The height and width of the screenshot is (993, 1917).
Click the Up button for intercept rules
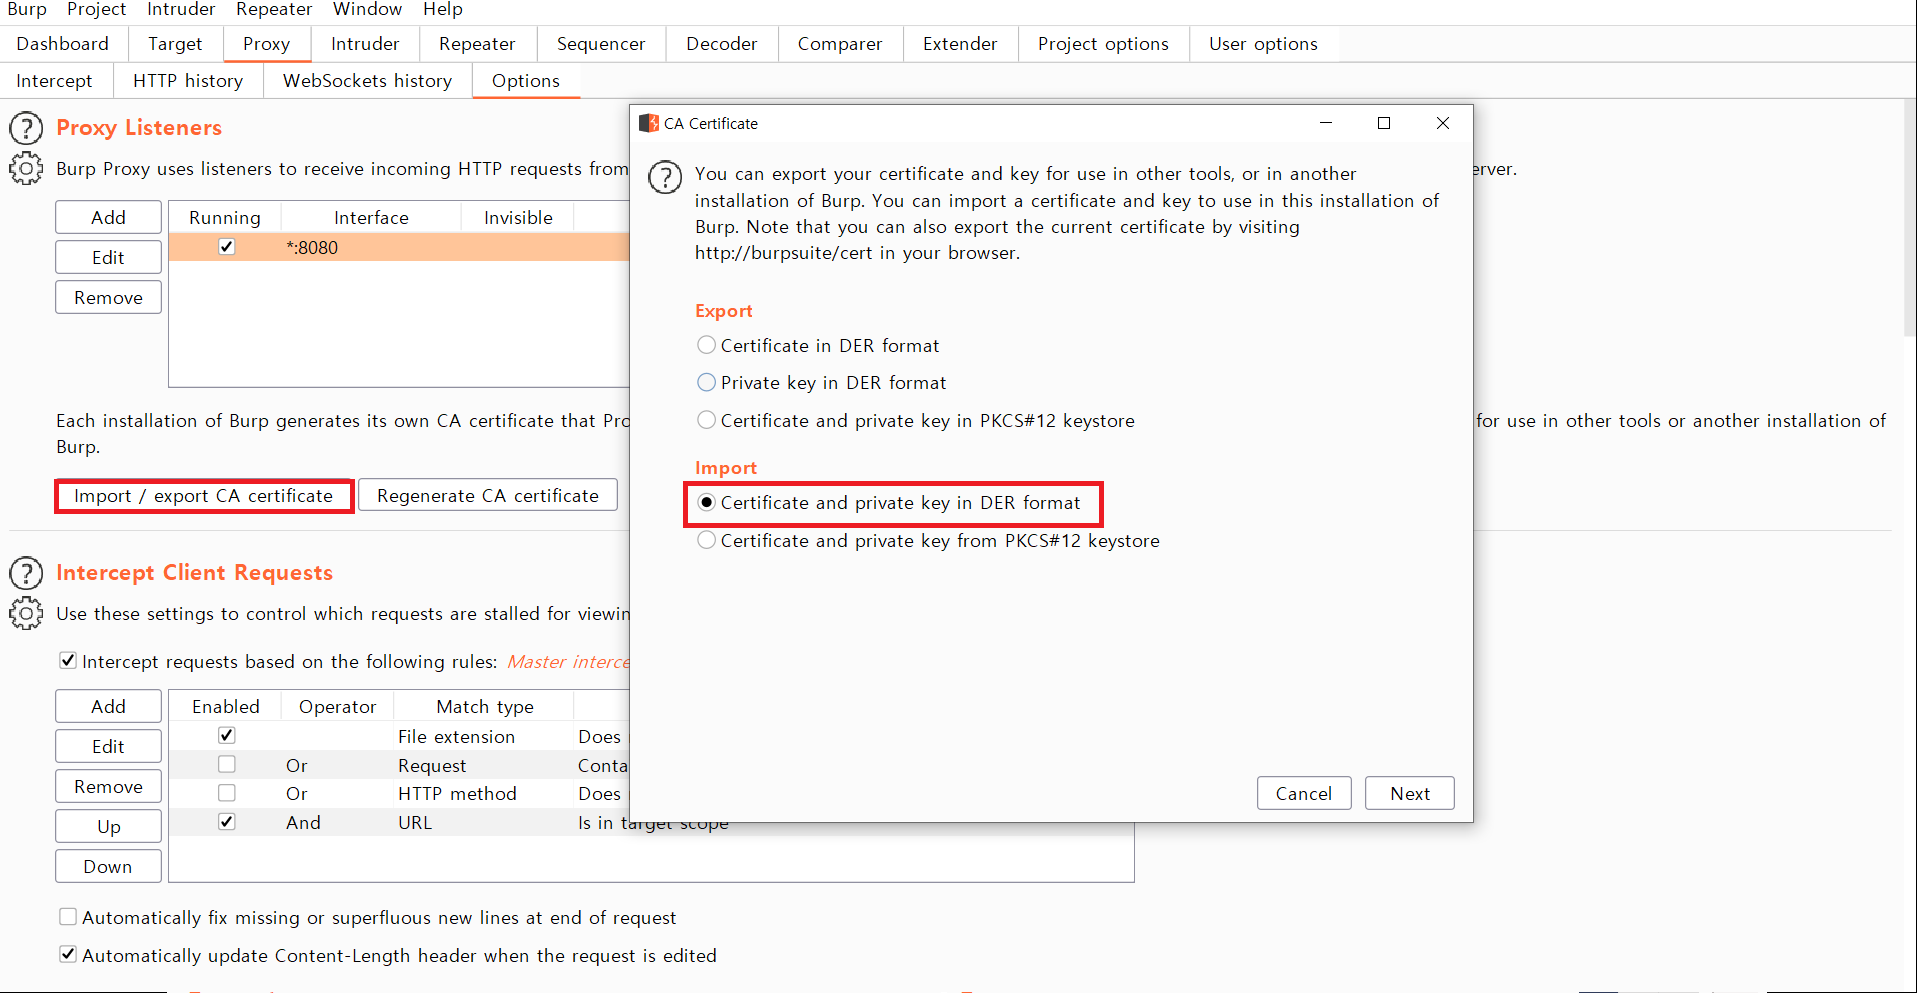108,826
